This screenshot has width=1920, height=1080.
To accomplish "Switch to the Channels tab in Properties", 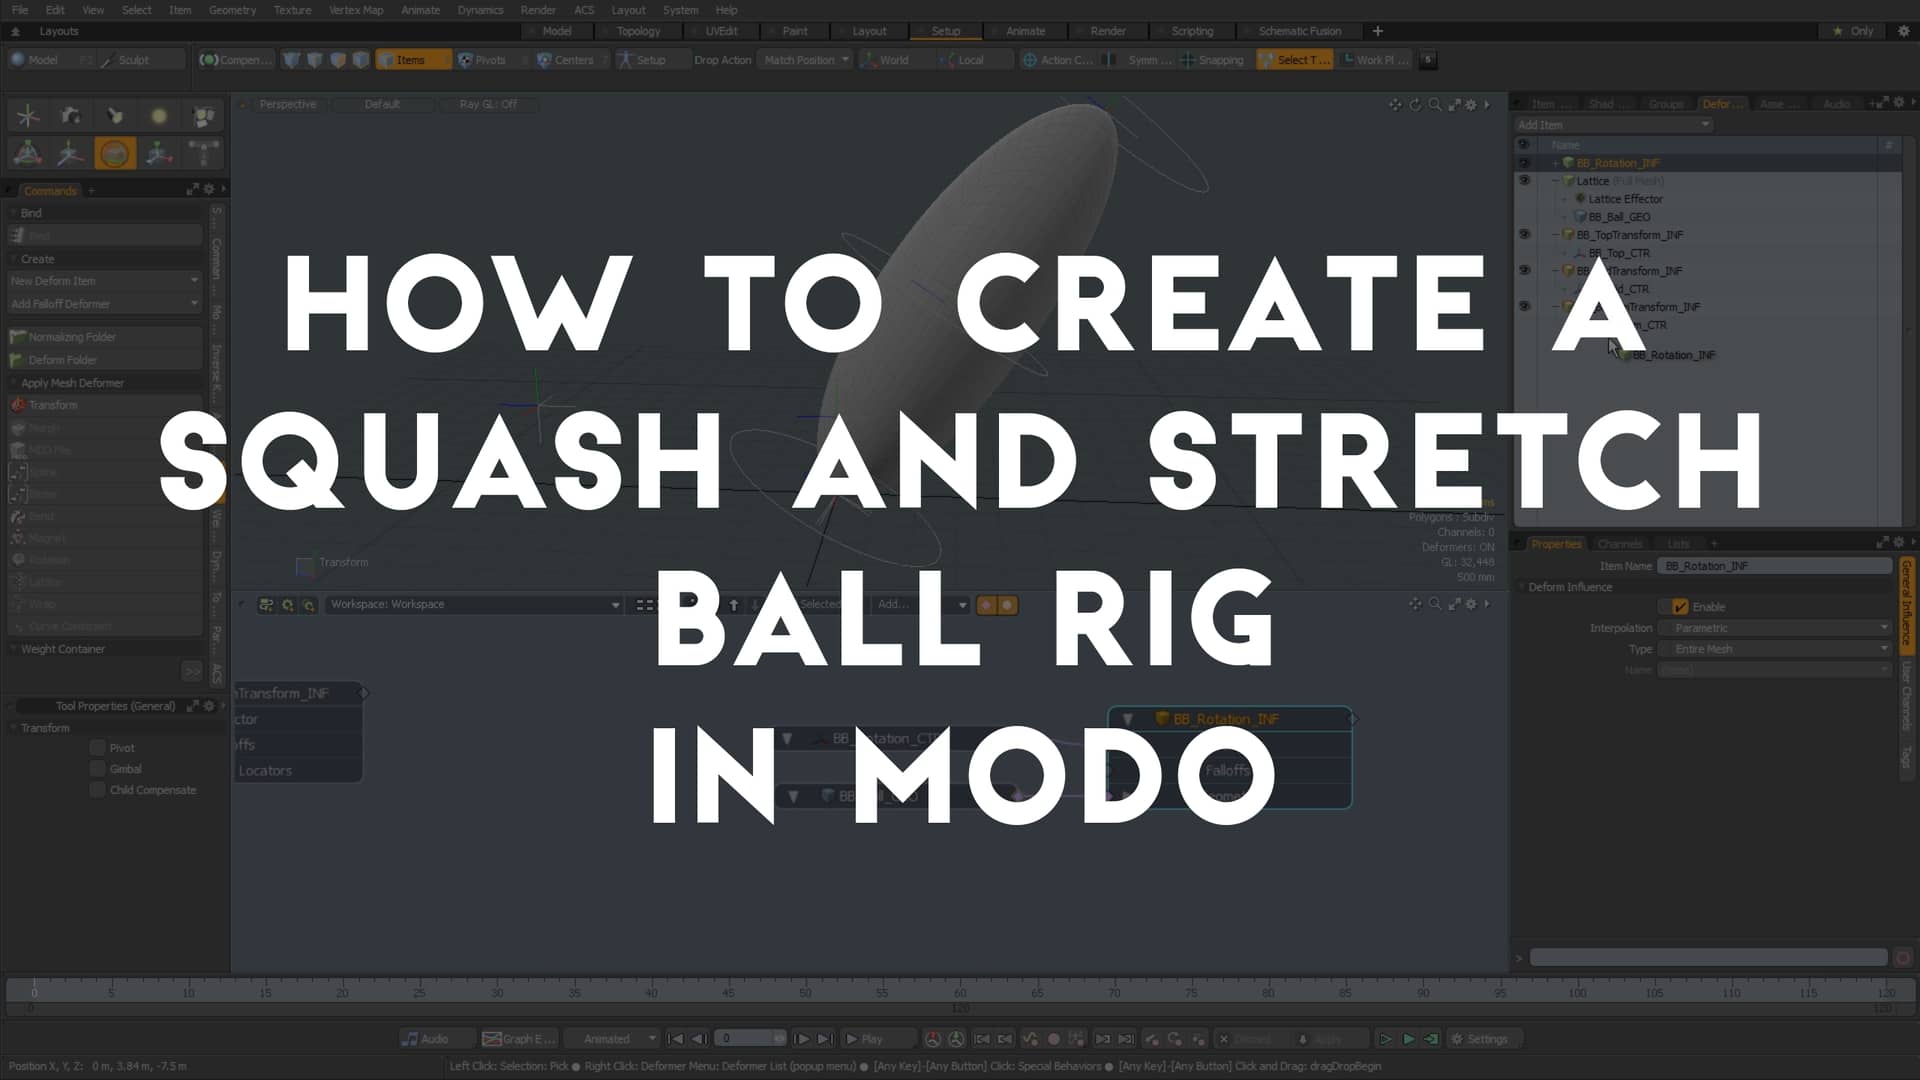I will click(x=1619, y=543).
